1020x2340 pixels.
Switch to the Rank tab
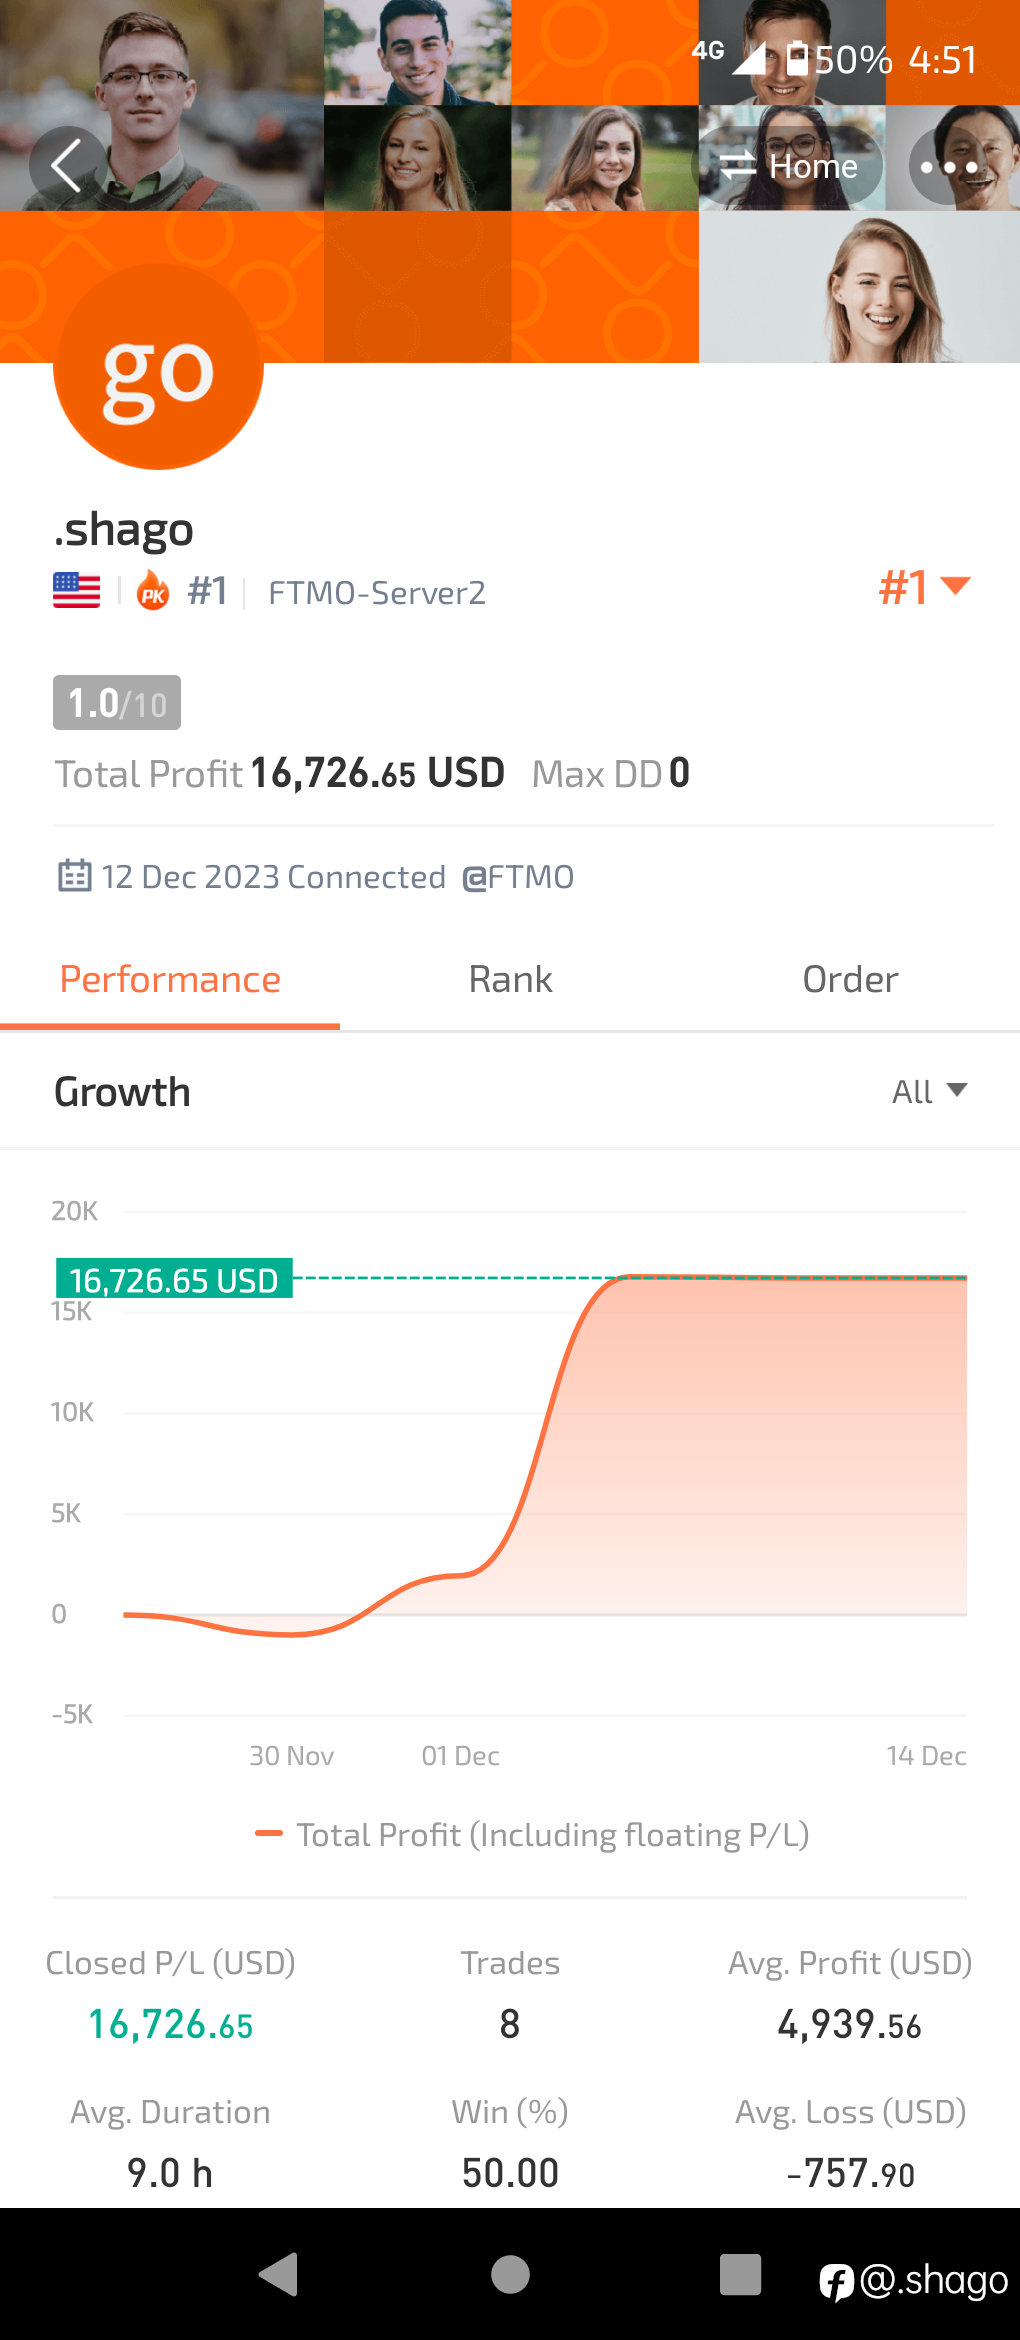click(510, 979)
